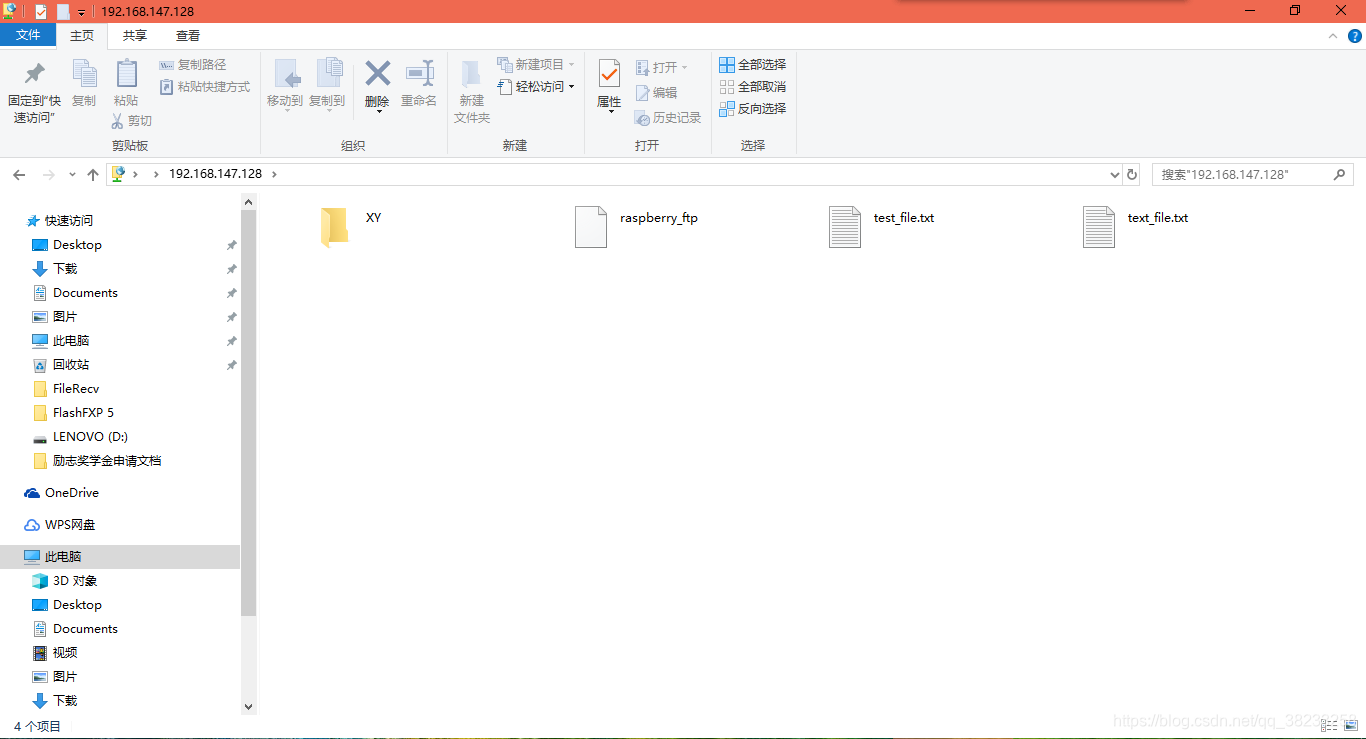
Task: Click the Delete (删除) red X icon
Action: click(x=377, y=73)
